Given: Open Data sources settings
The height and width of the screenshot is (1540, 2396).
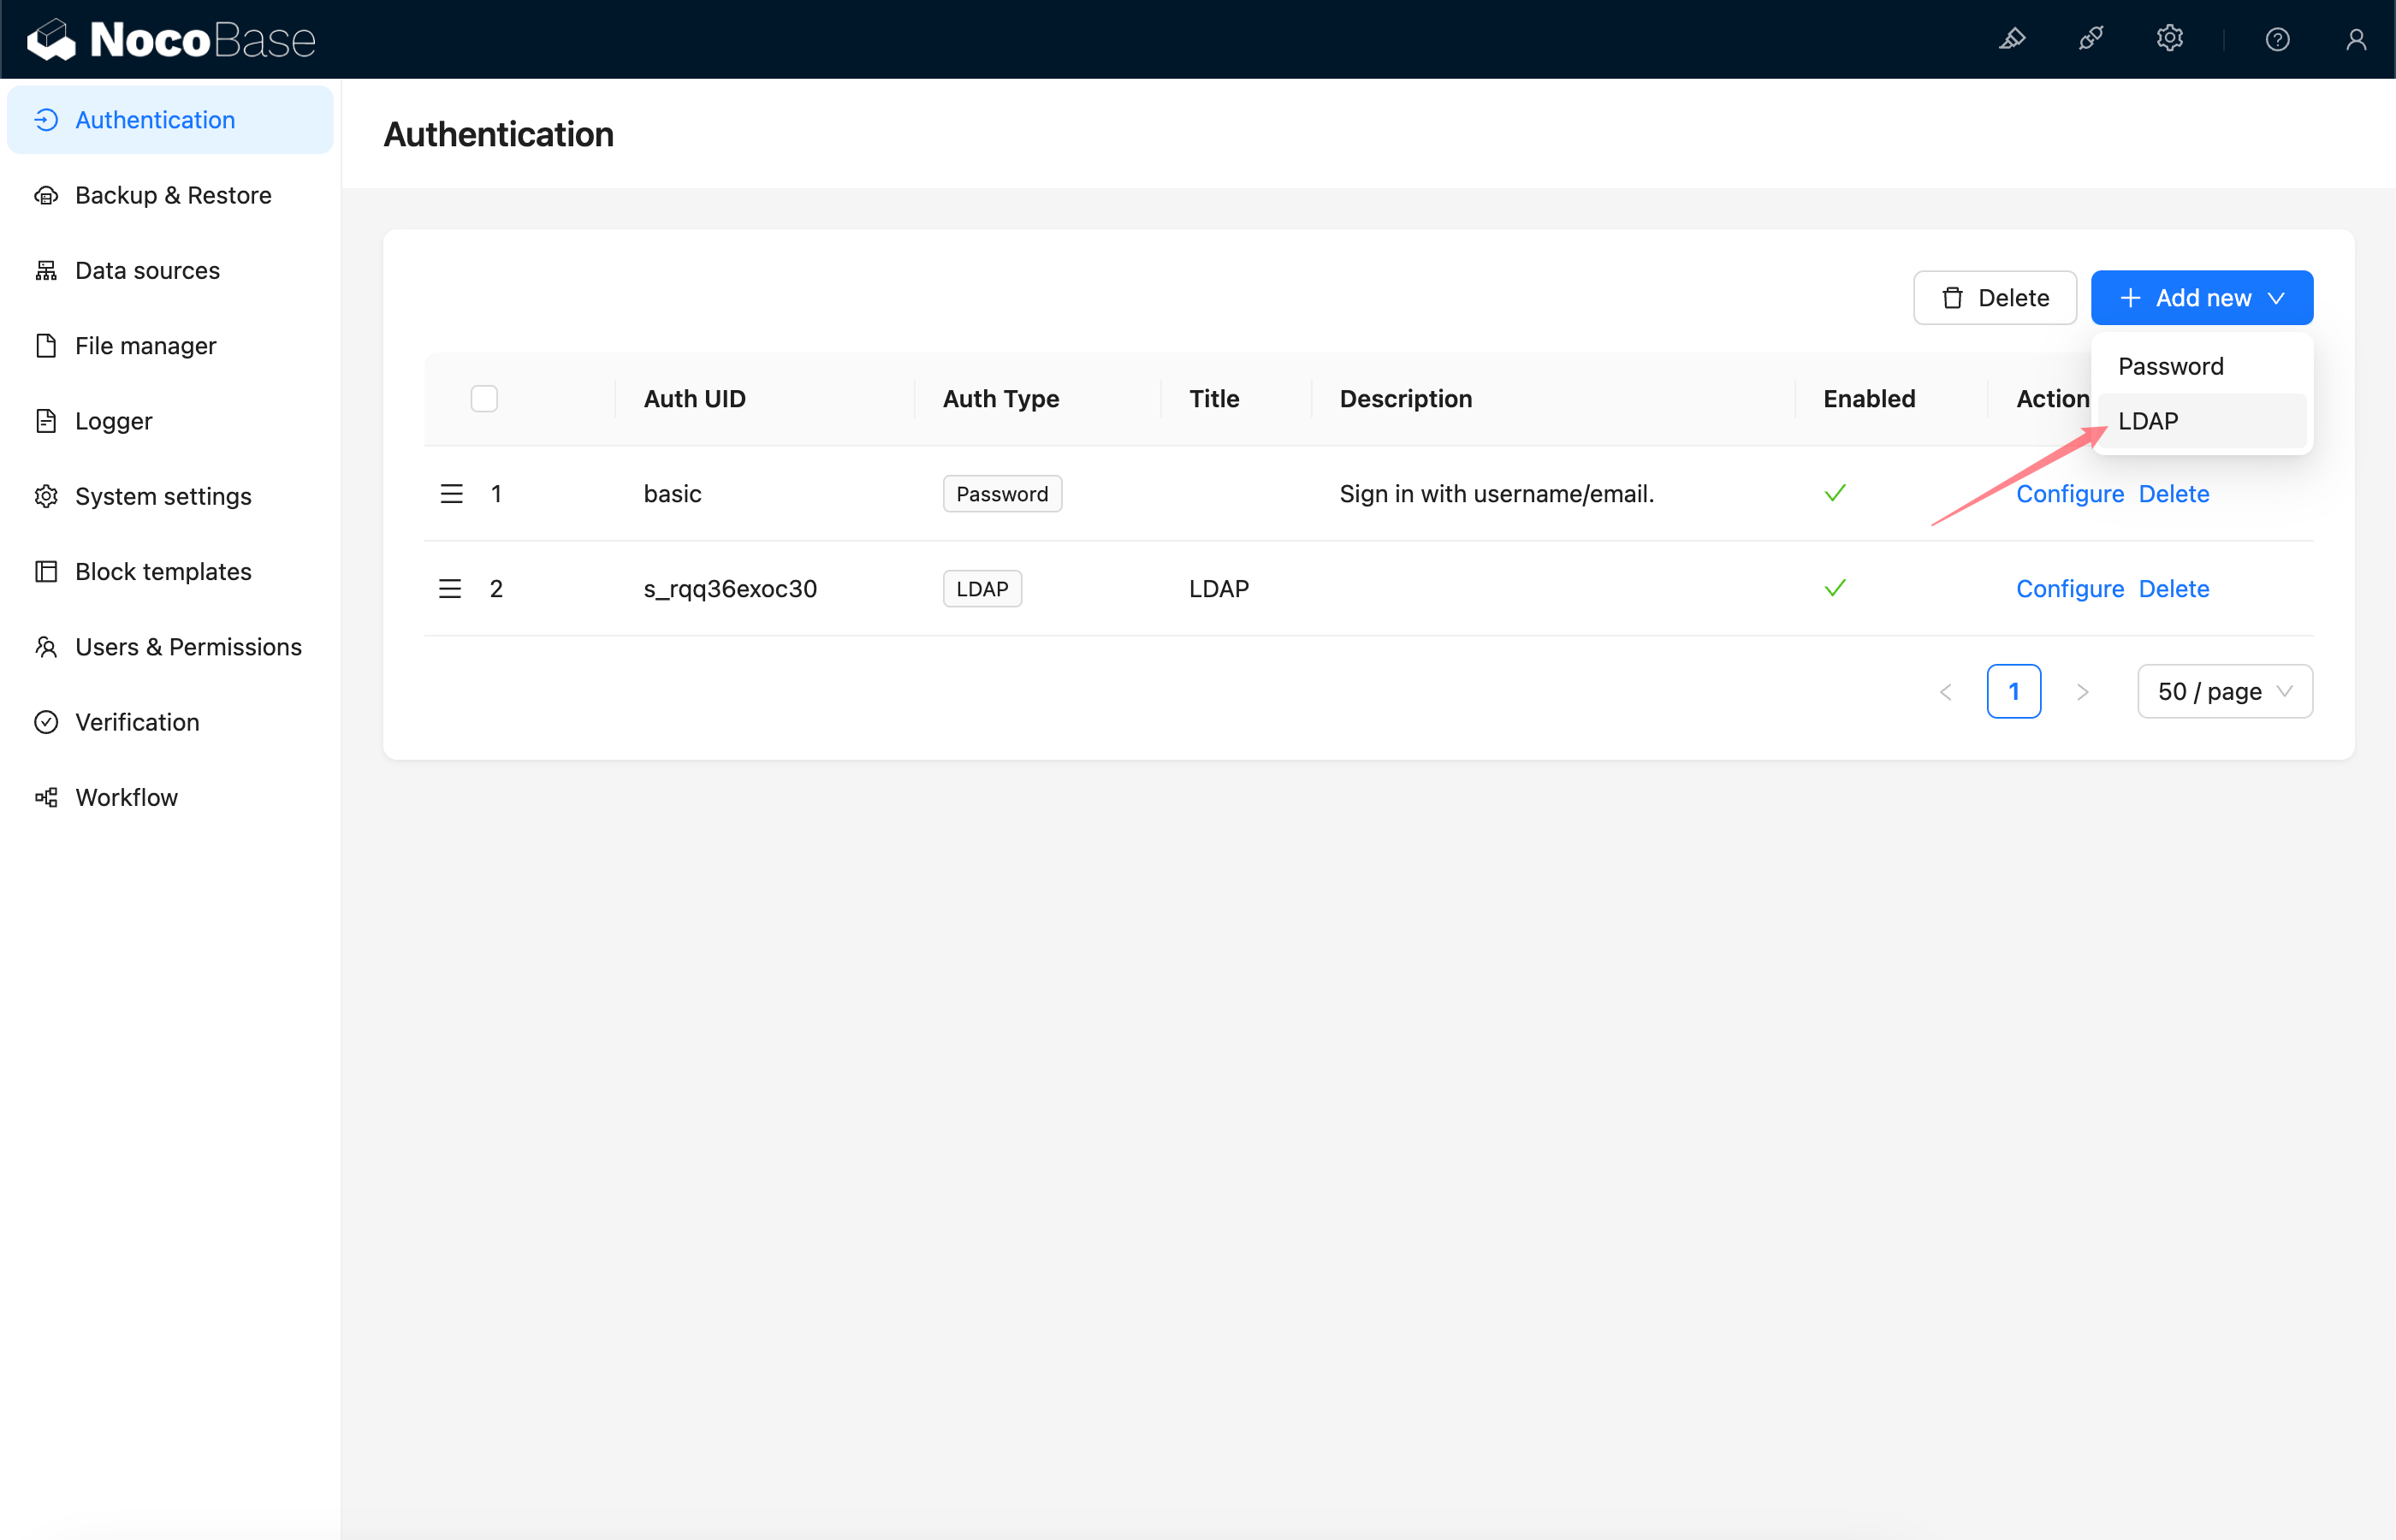Looking at the screenshot, I should (x=170, y=270).
